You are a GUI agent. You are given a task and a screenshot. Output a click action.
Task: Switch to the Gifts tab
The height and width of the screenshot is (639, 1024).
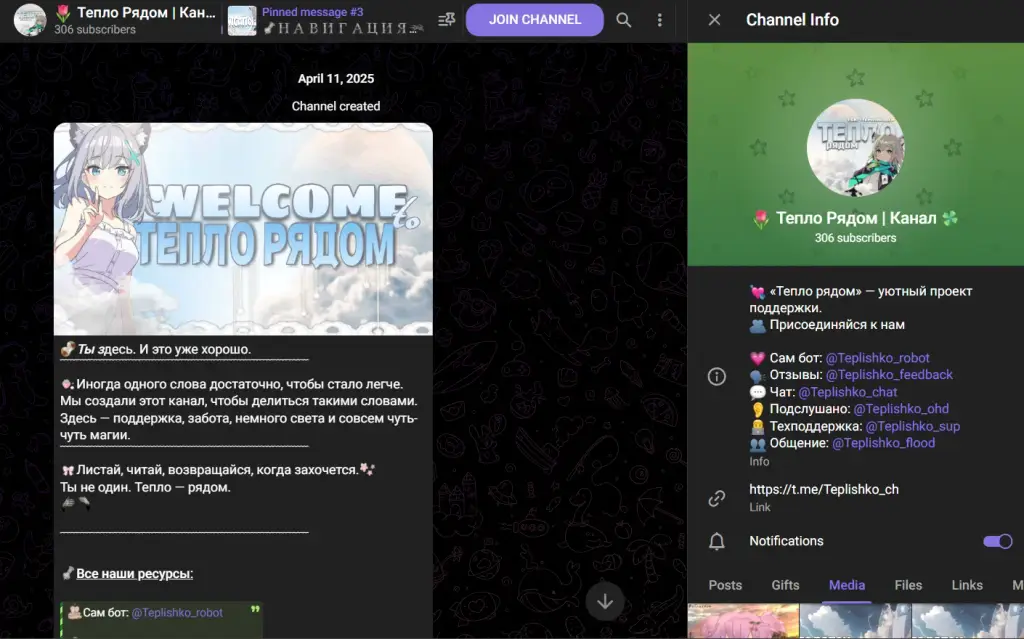pyautogui.click(x=785, y=585)
